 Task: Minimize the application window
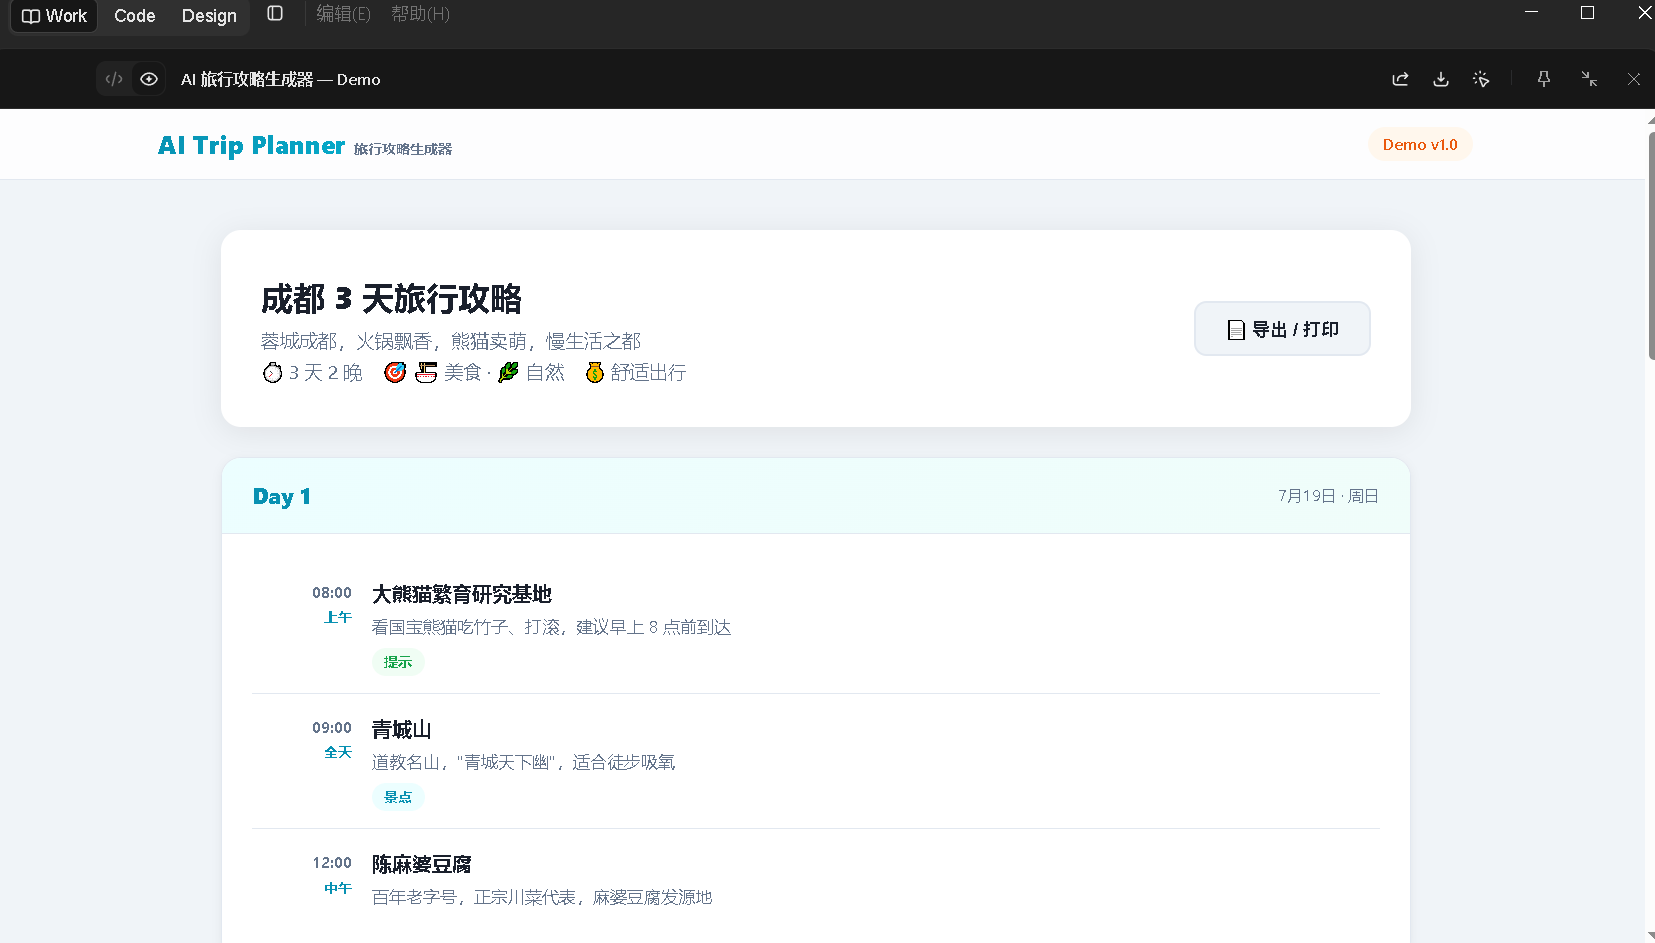pyautogui.click(x=1531, y=13)
